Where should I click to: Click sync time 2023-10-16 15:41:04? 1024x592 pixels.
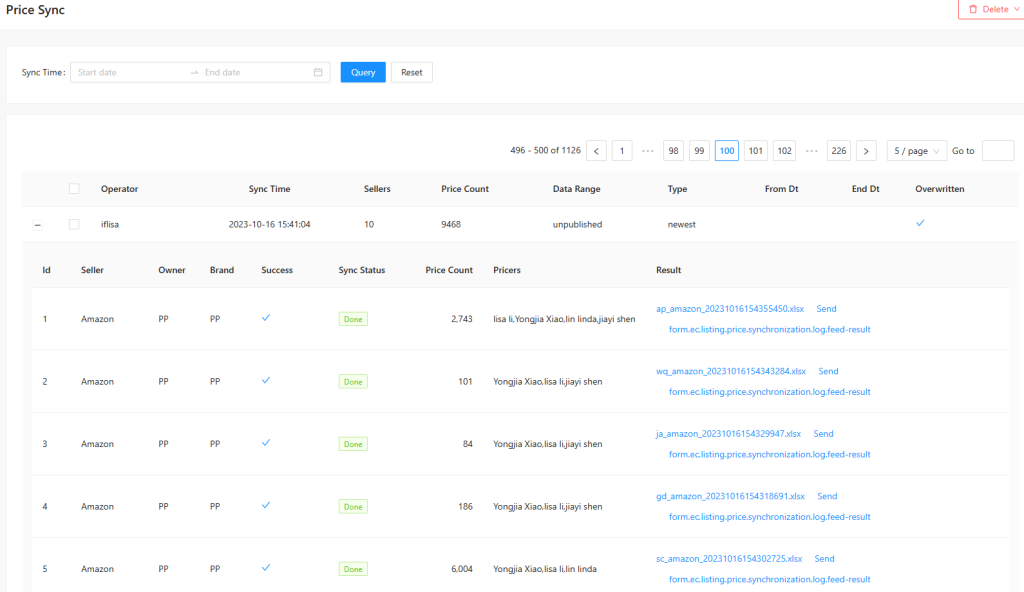(x=269, y=224)
